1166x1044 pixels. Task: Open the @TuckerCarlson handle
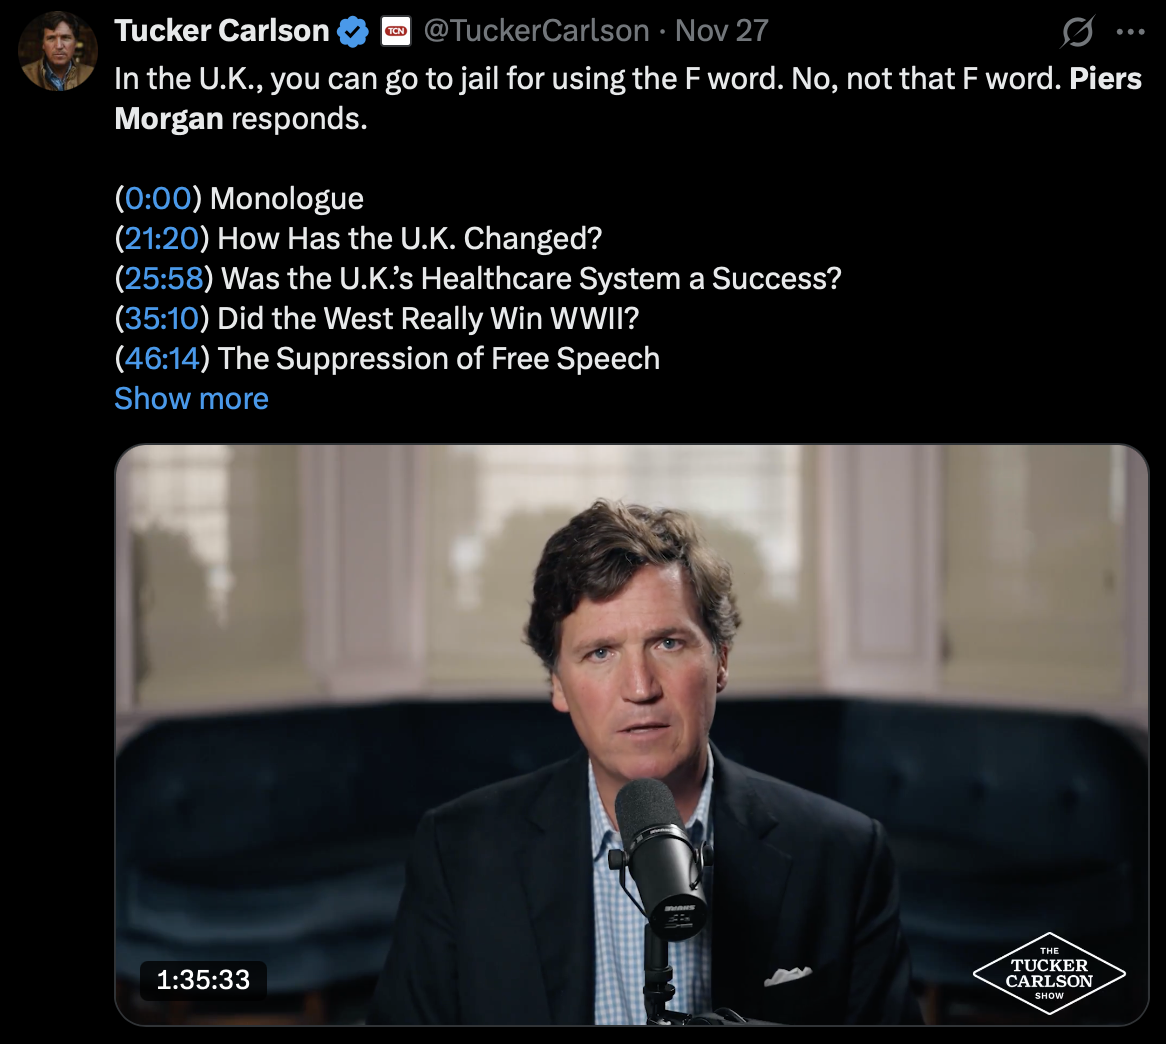[x=534, y=31]
